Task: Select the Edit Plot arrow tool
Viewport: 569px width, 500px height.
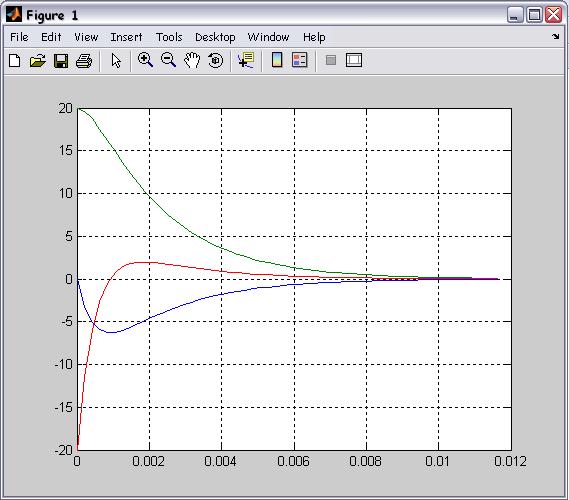Action: pos(116,61)
